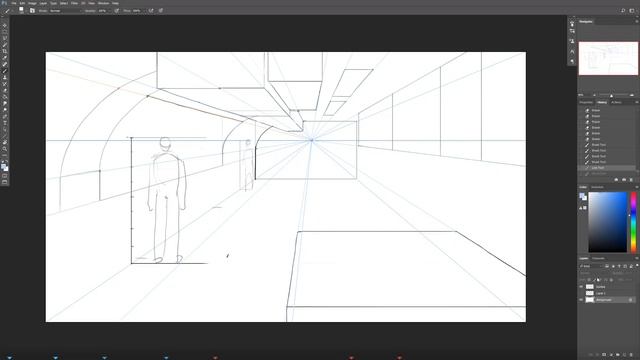
Task: Click the Navigator zoom out button
Action: coord(594,95)
